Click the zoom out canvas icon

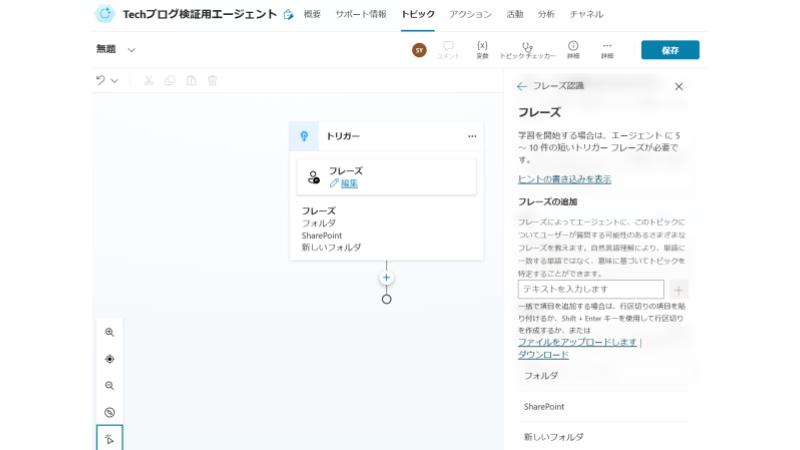click(110, 385)
